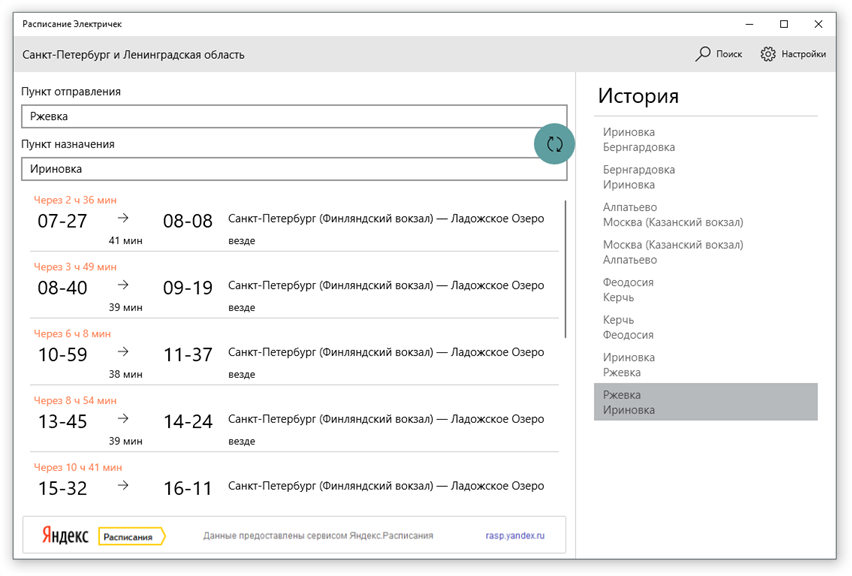The width and height of the screenshot is (852, 576).
Task: Click the Через 8 ч 54 мин label
Action: [75, 400]
